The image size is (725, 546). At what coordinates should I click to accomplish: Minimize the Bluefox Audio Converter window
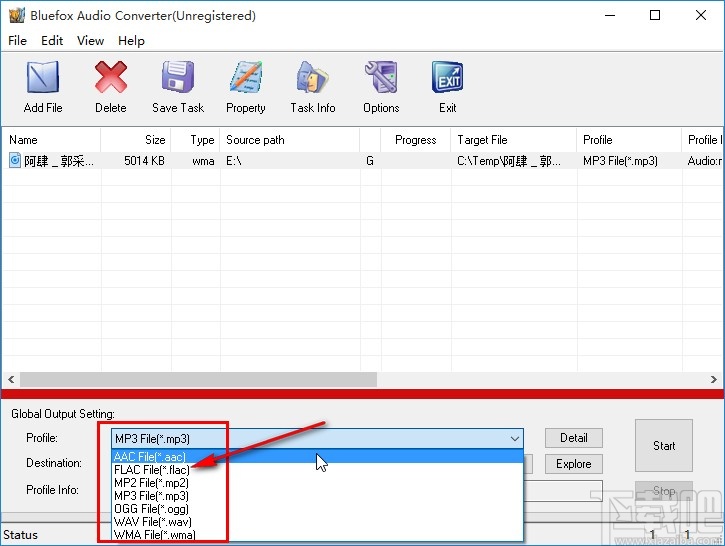tap(610, 15)
